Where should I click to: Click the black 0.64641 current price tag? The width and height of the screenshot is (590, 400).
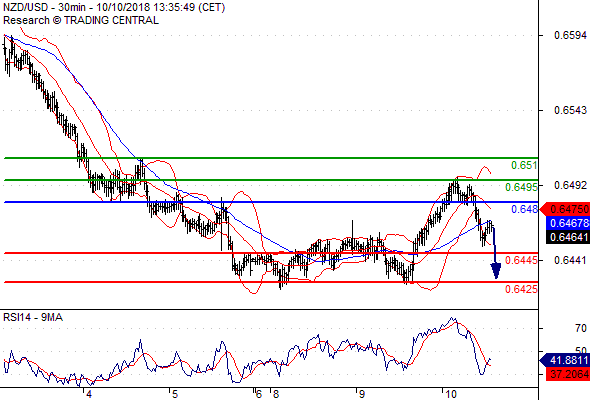[567, 237]
